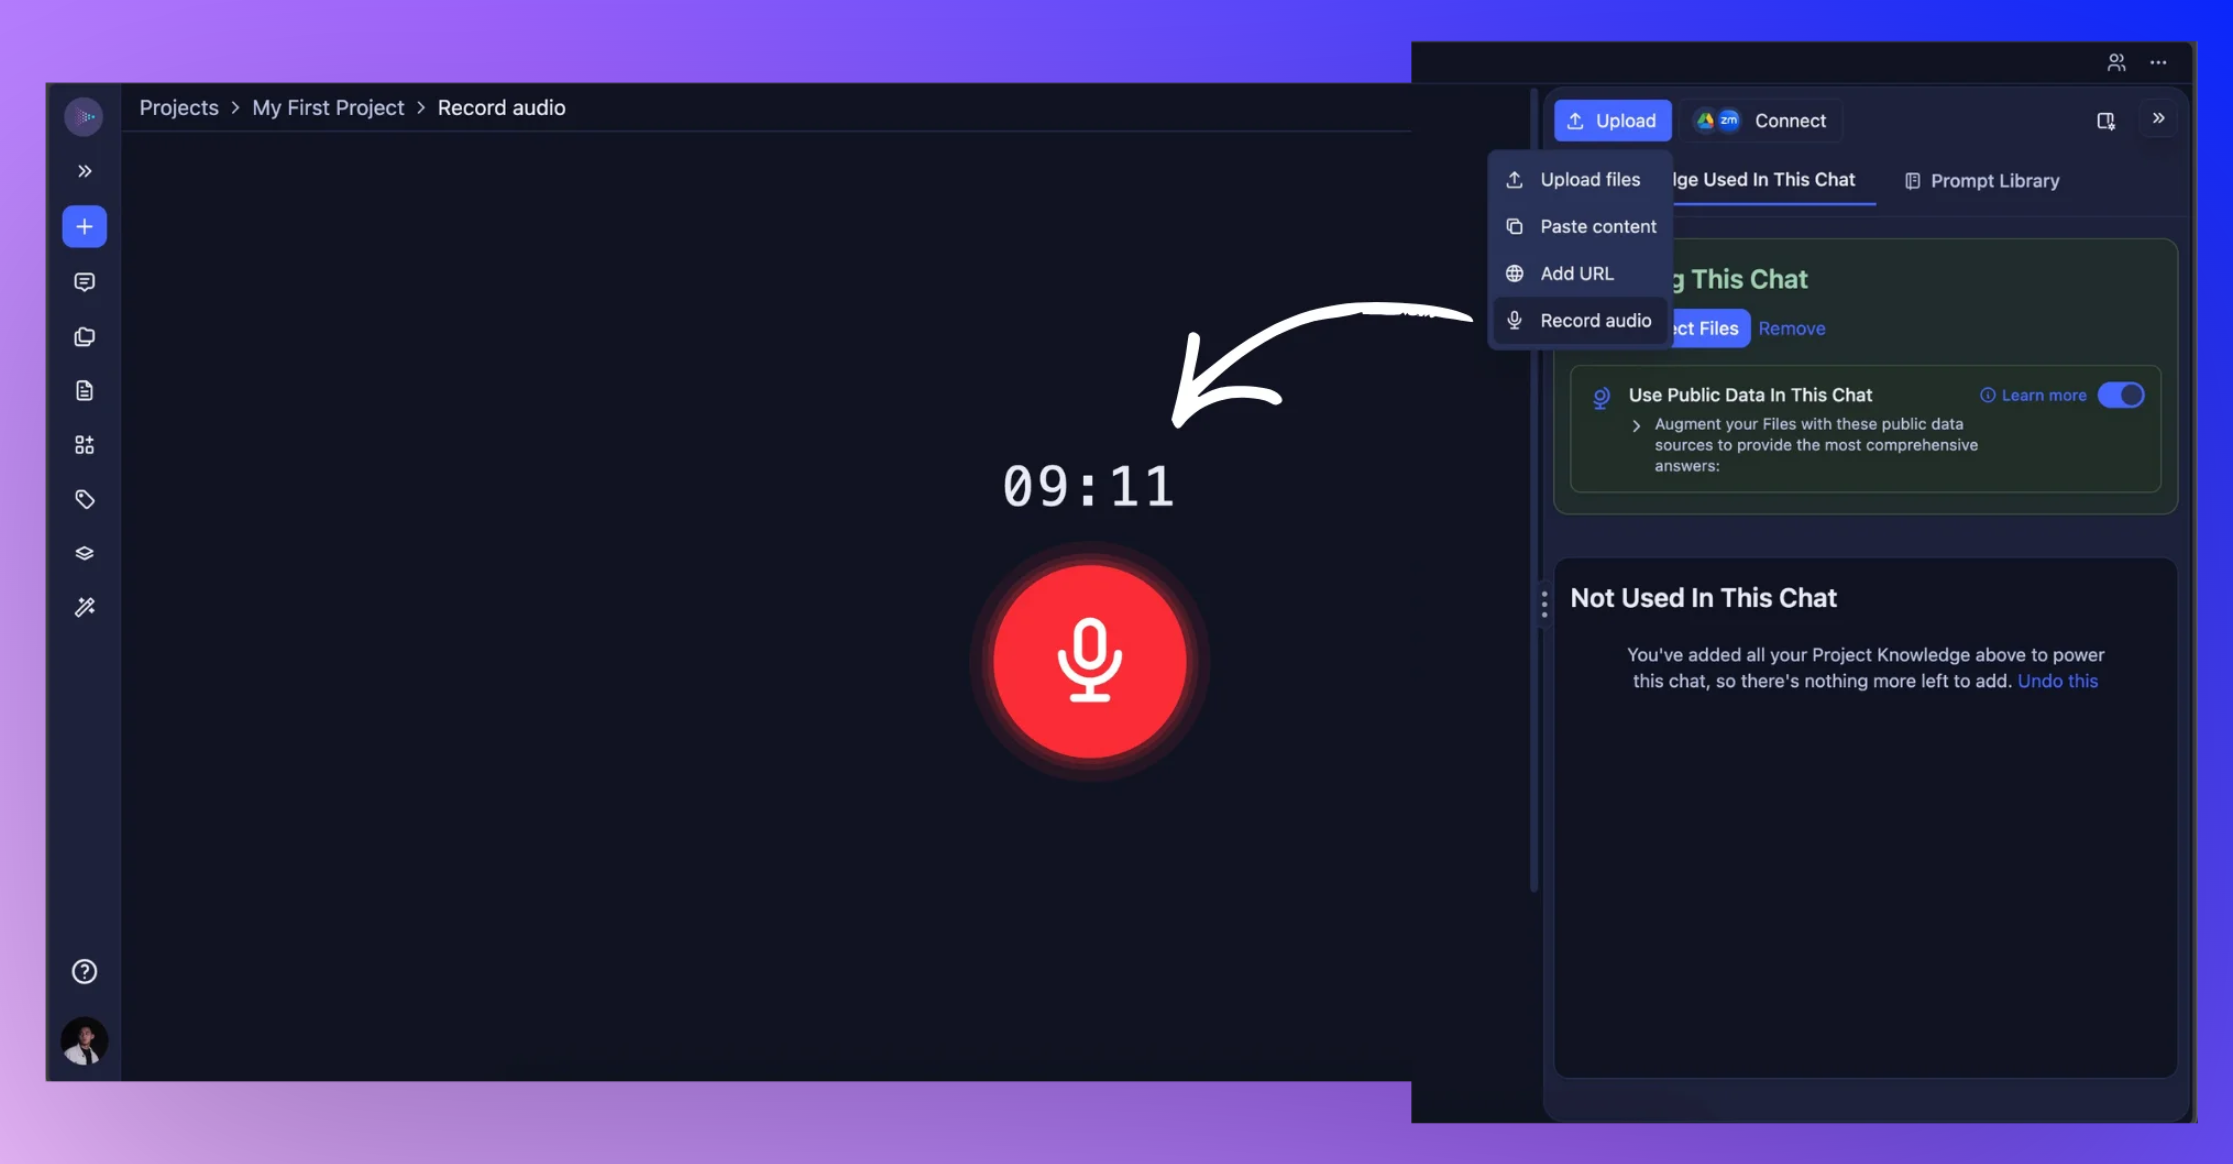This screenshot has height=1164, width=2233.
Task: Open the chat icon in sidebar
Action: 84,282
